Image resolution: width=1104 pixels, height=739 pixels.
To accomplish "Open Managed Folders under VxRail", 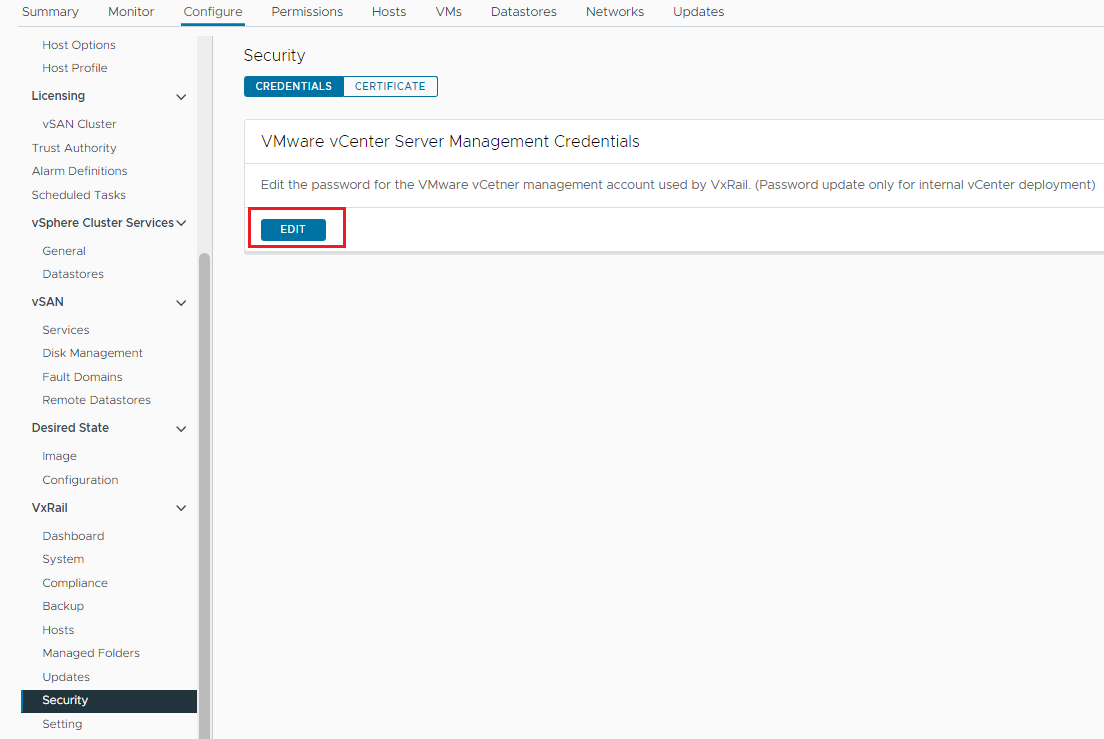I will click(91, 654).
